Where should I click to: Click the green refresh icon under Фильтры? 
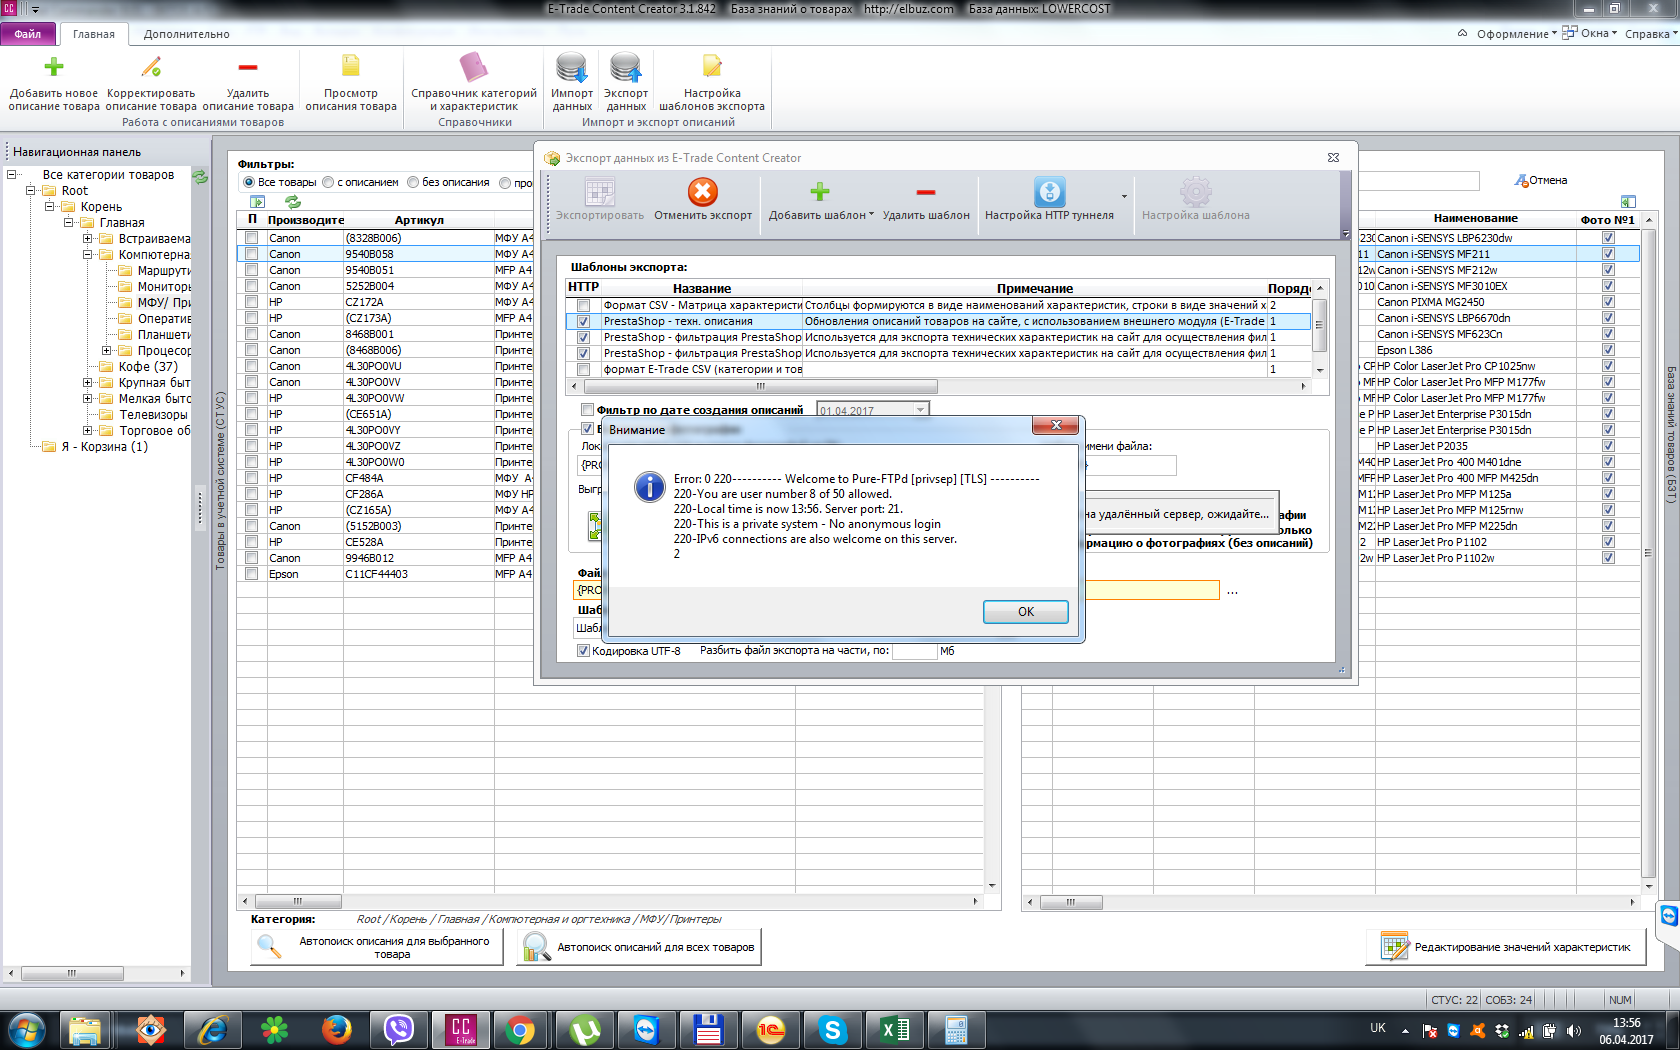pos(293,202)
